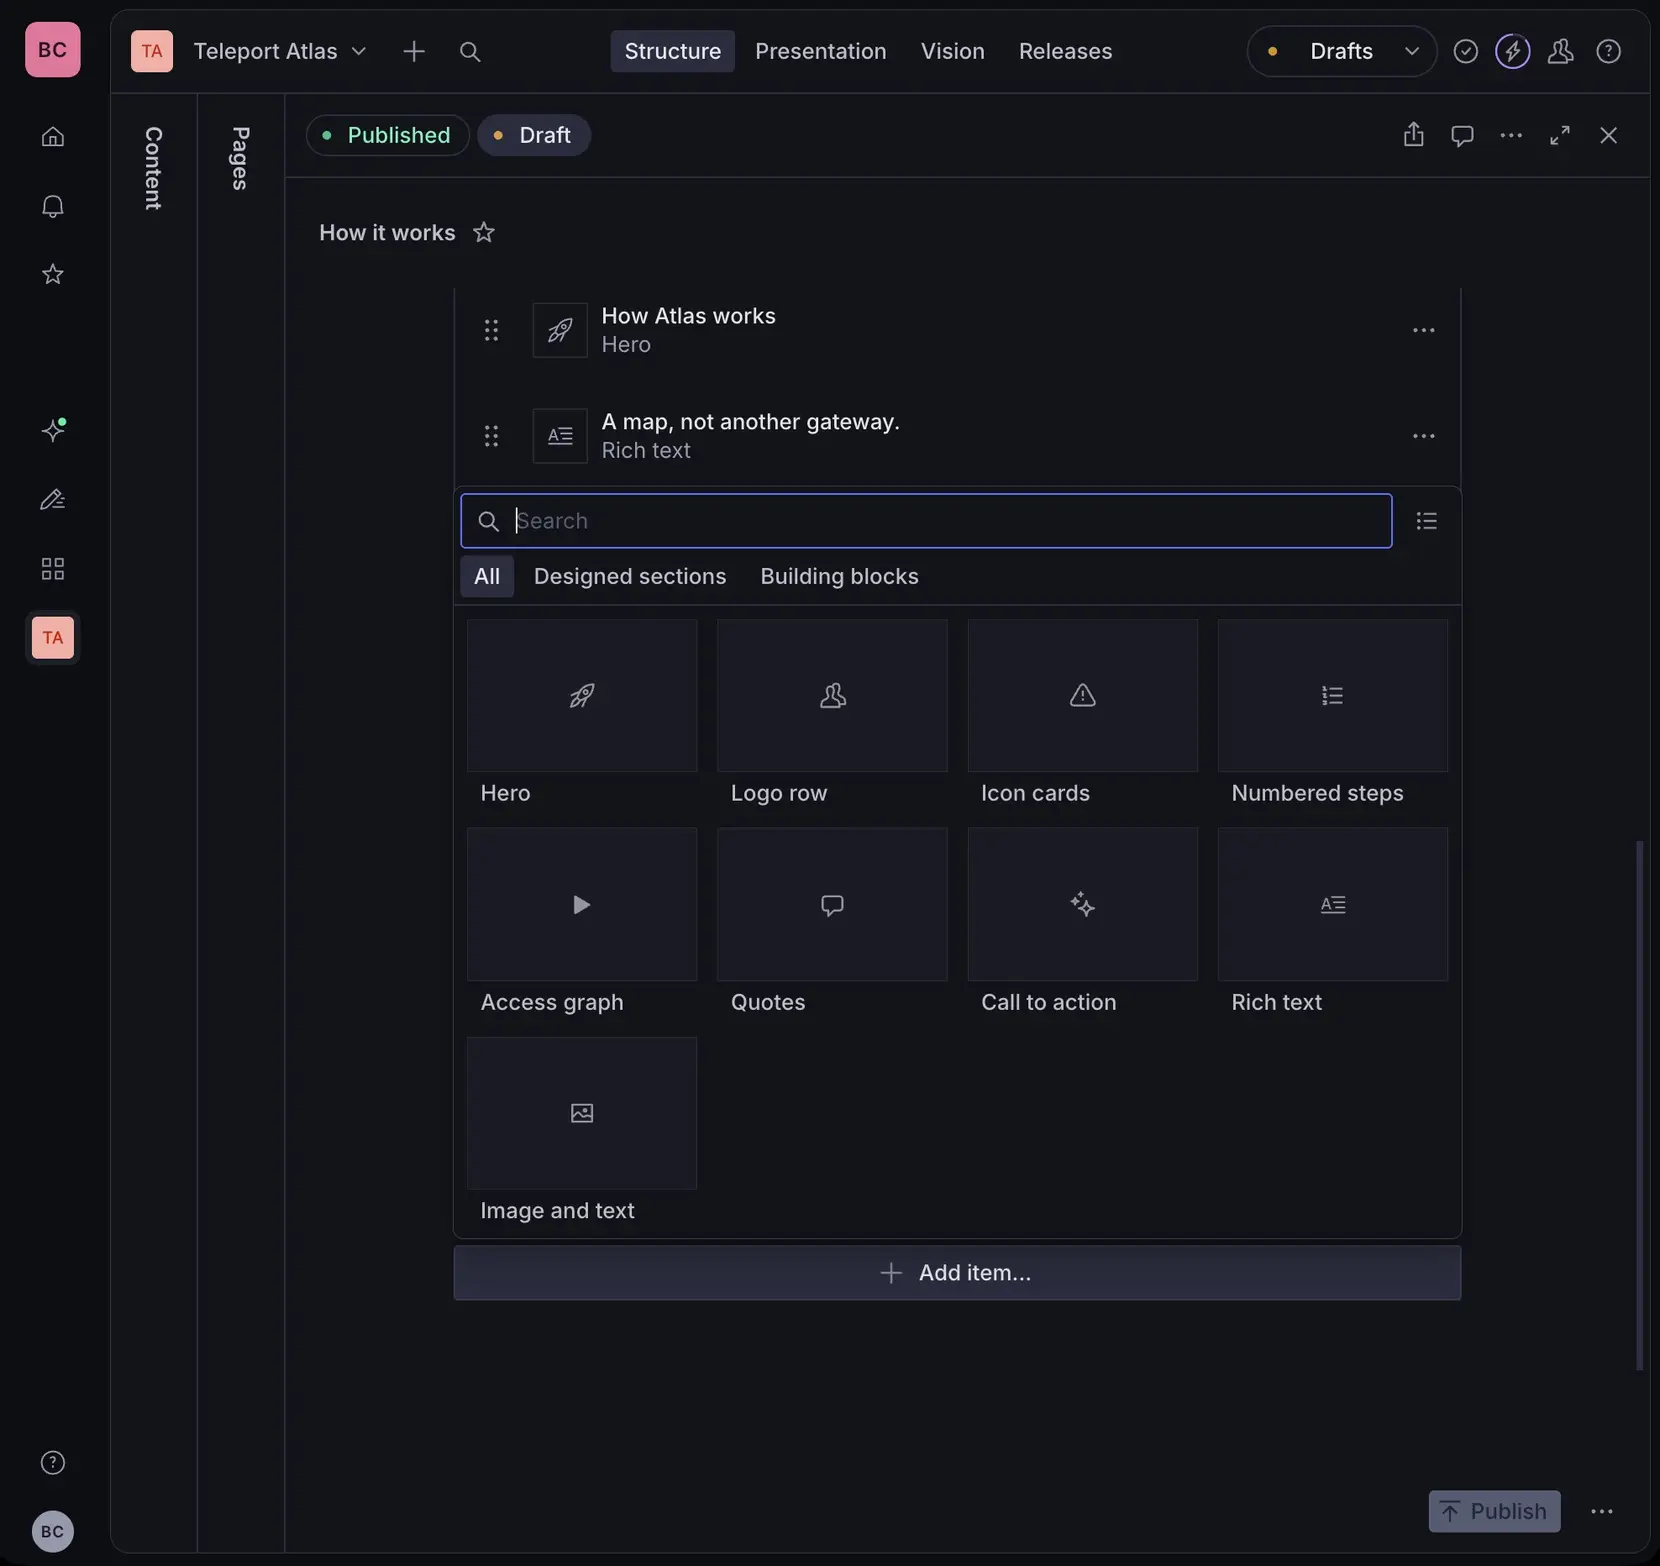Switch to the Structure tab
This screenshot has height=1566, width=1660.
point(672,51)
